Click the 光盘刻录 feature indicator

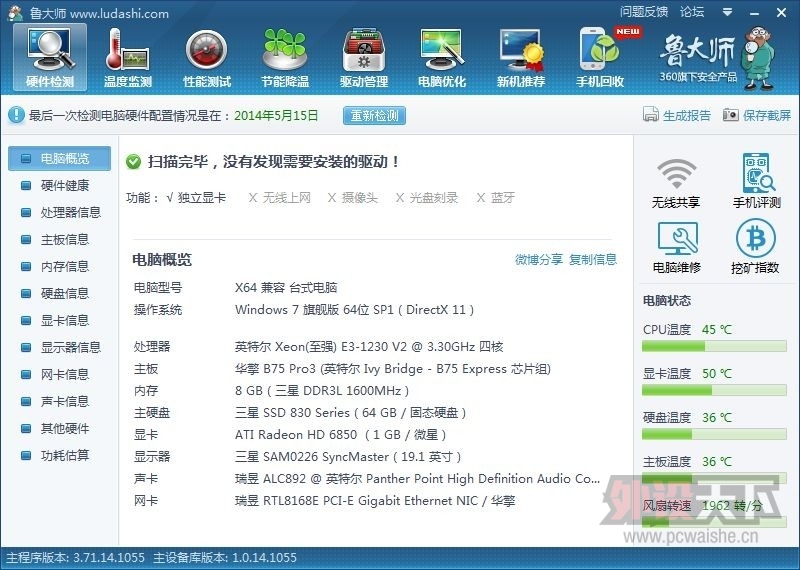point(427,197)
